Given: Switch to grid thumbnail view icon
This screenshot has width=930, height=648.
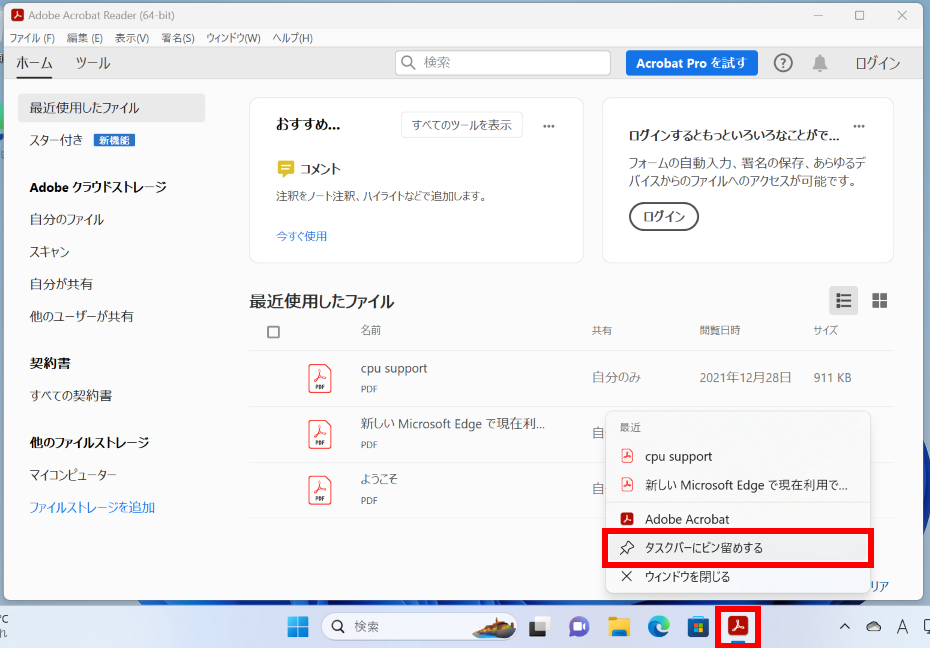Looking at the screenshot, I should (880, 301).
